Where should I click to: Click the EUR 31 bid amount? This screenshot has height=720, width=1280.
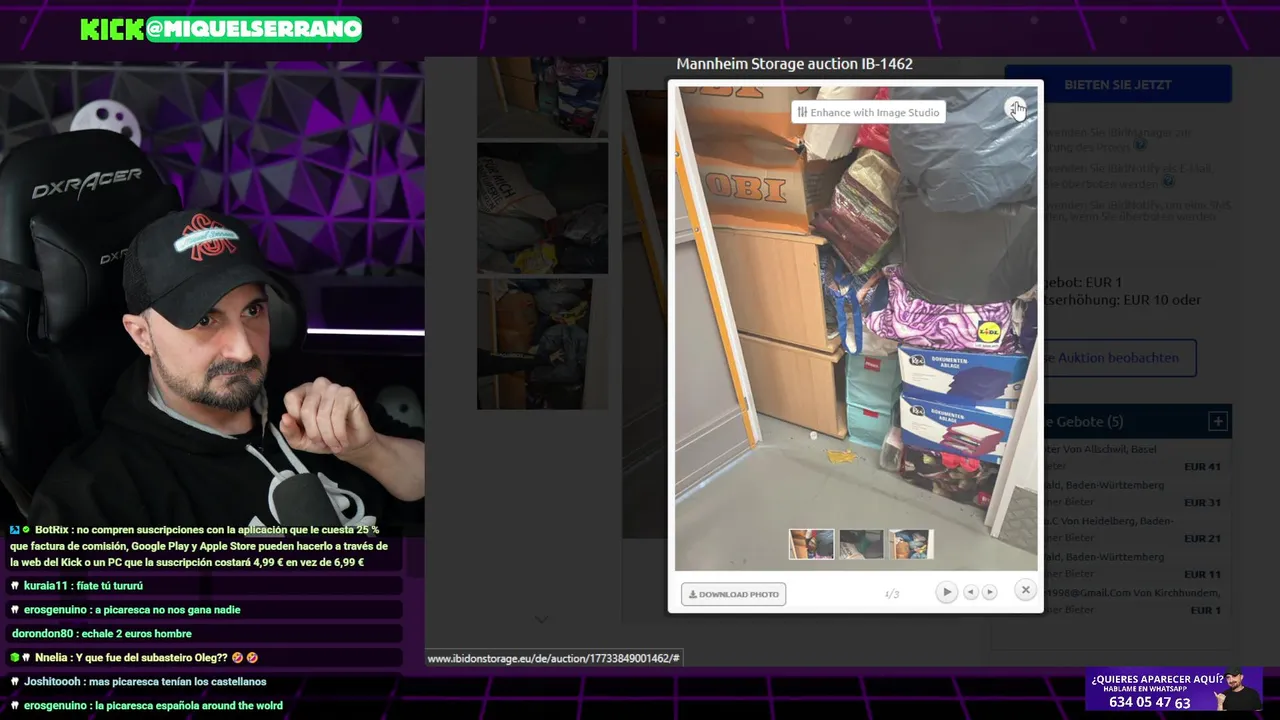pos(1202,503)
